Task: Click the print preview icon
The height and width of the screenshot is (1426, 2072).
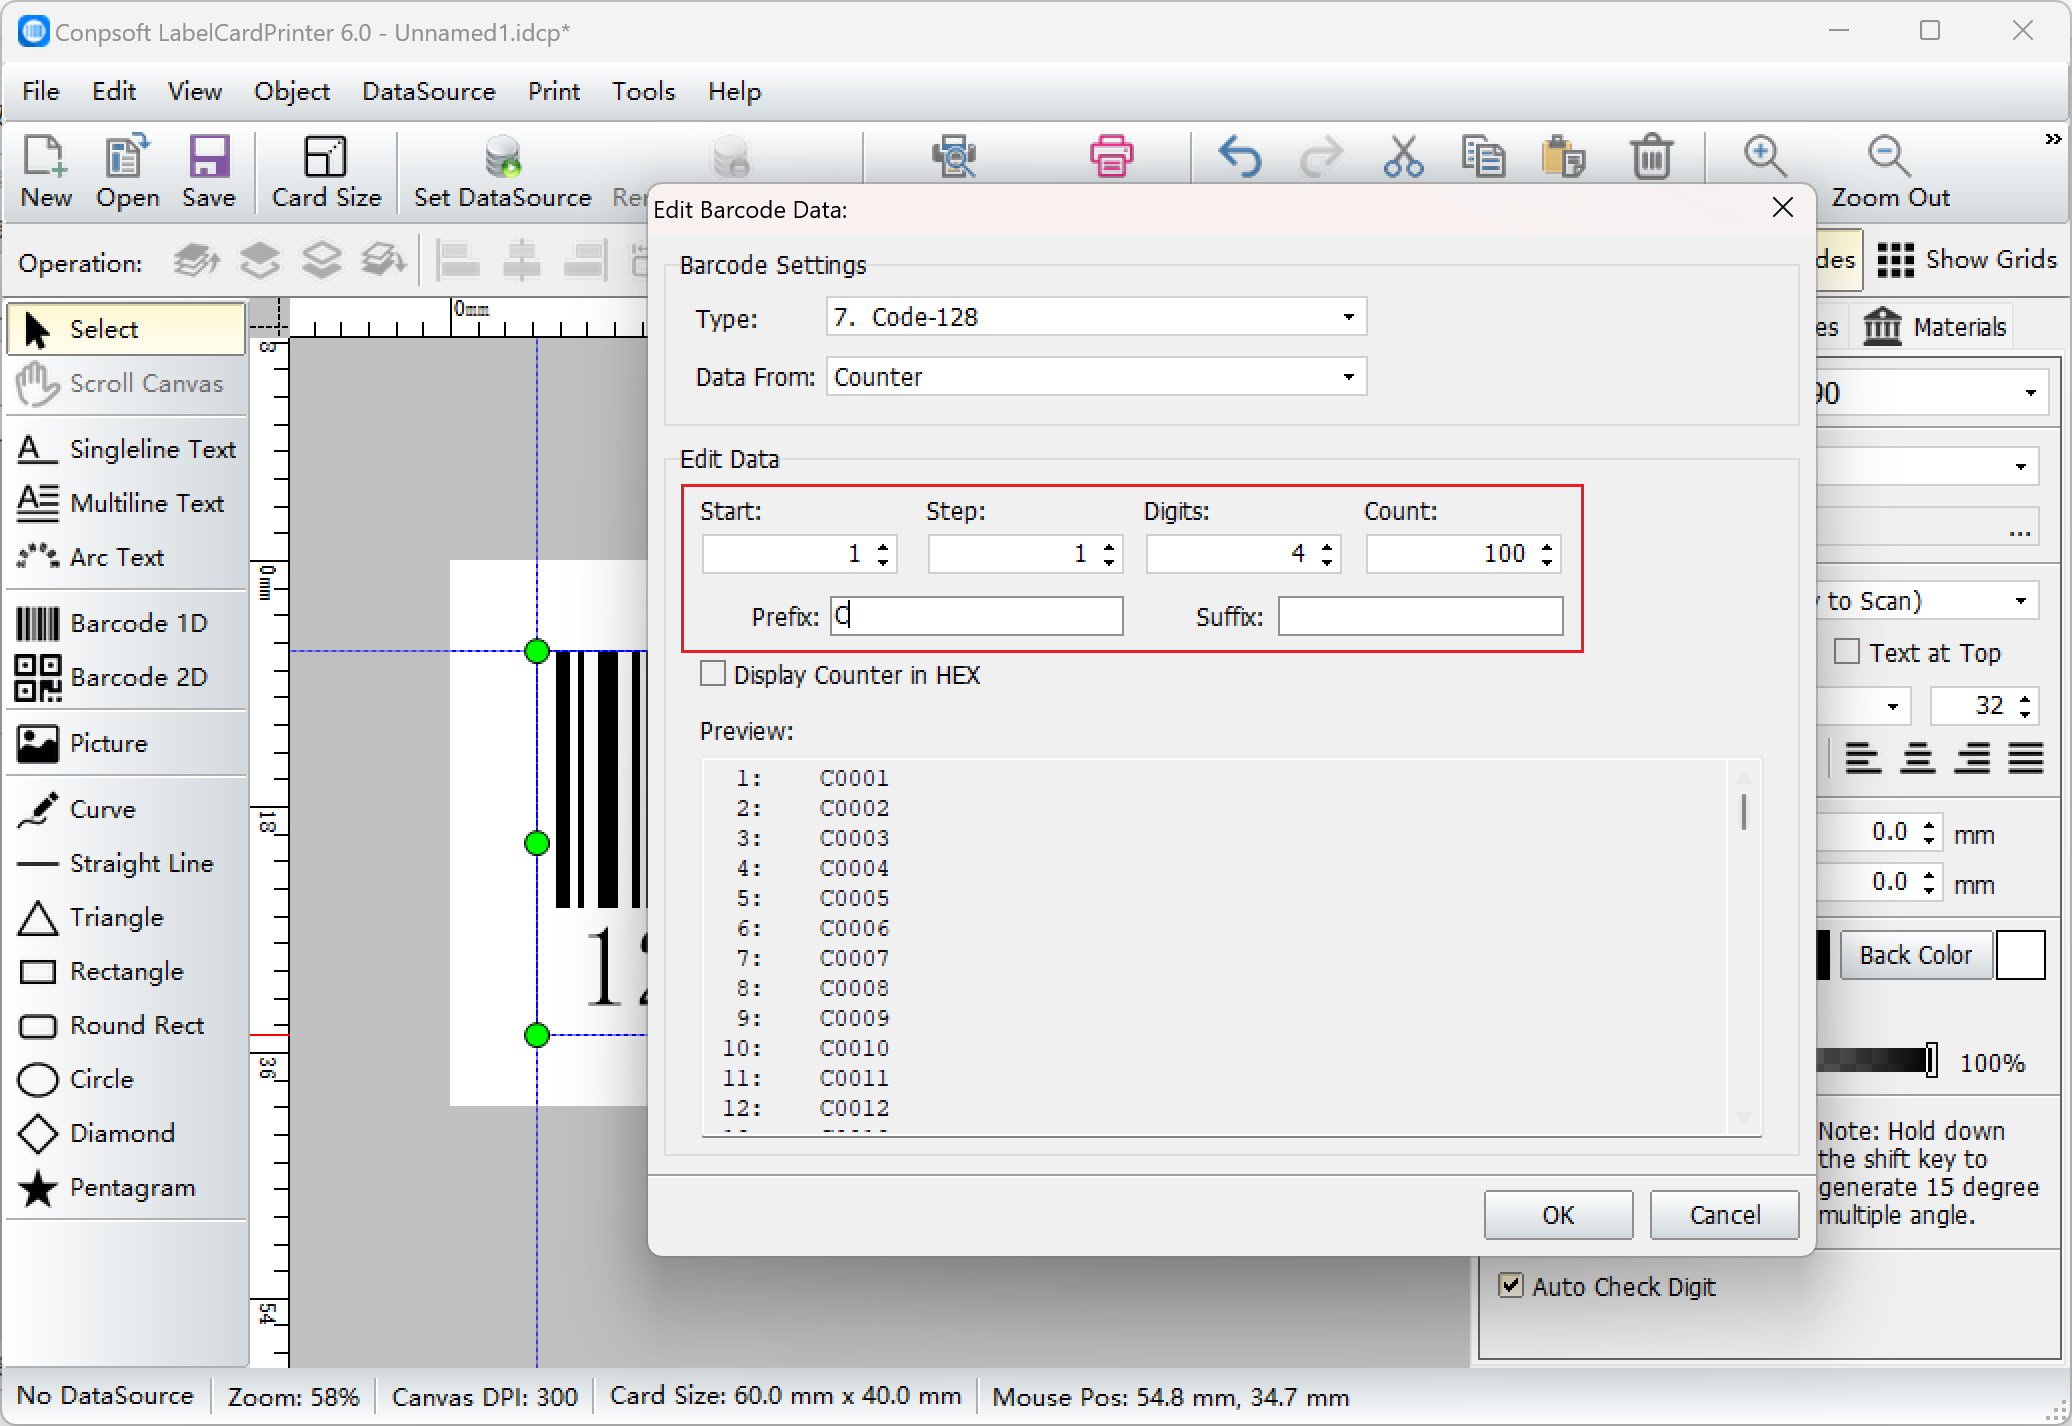Action: pos(954,157)
